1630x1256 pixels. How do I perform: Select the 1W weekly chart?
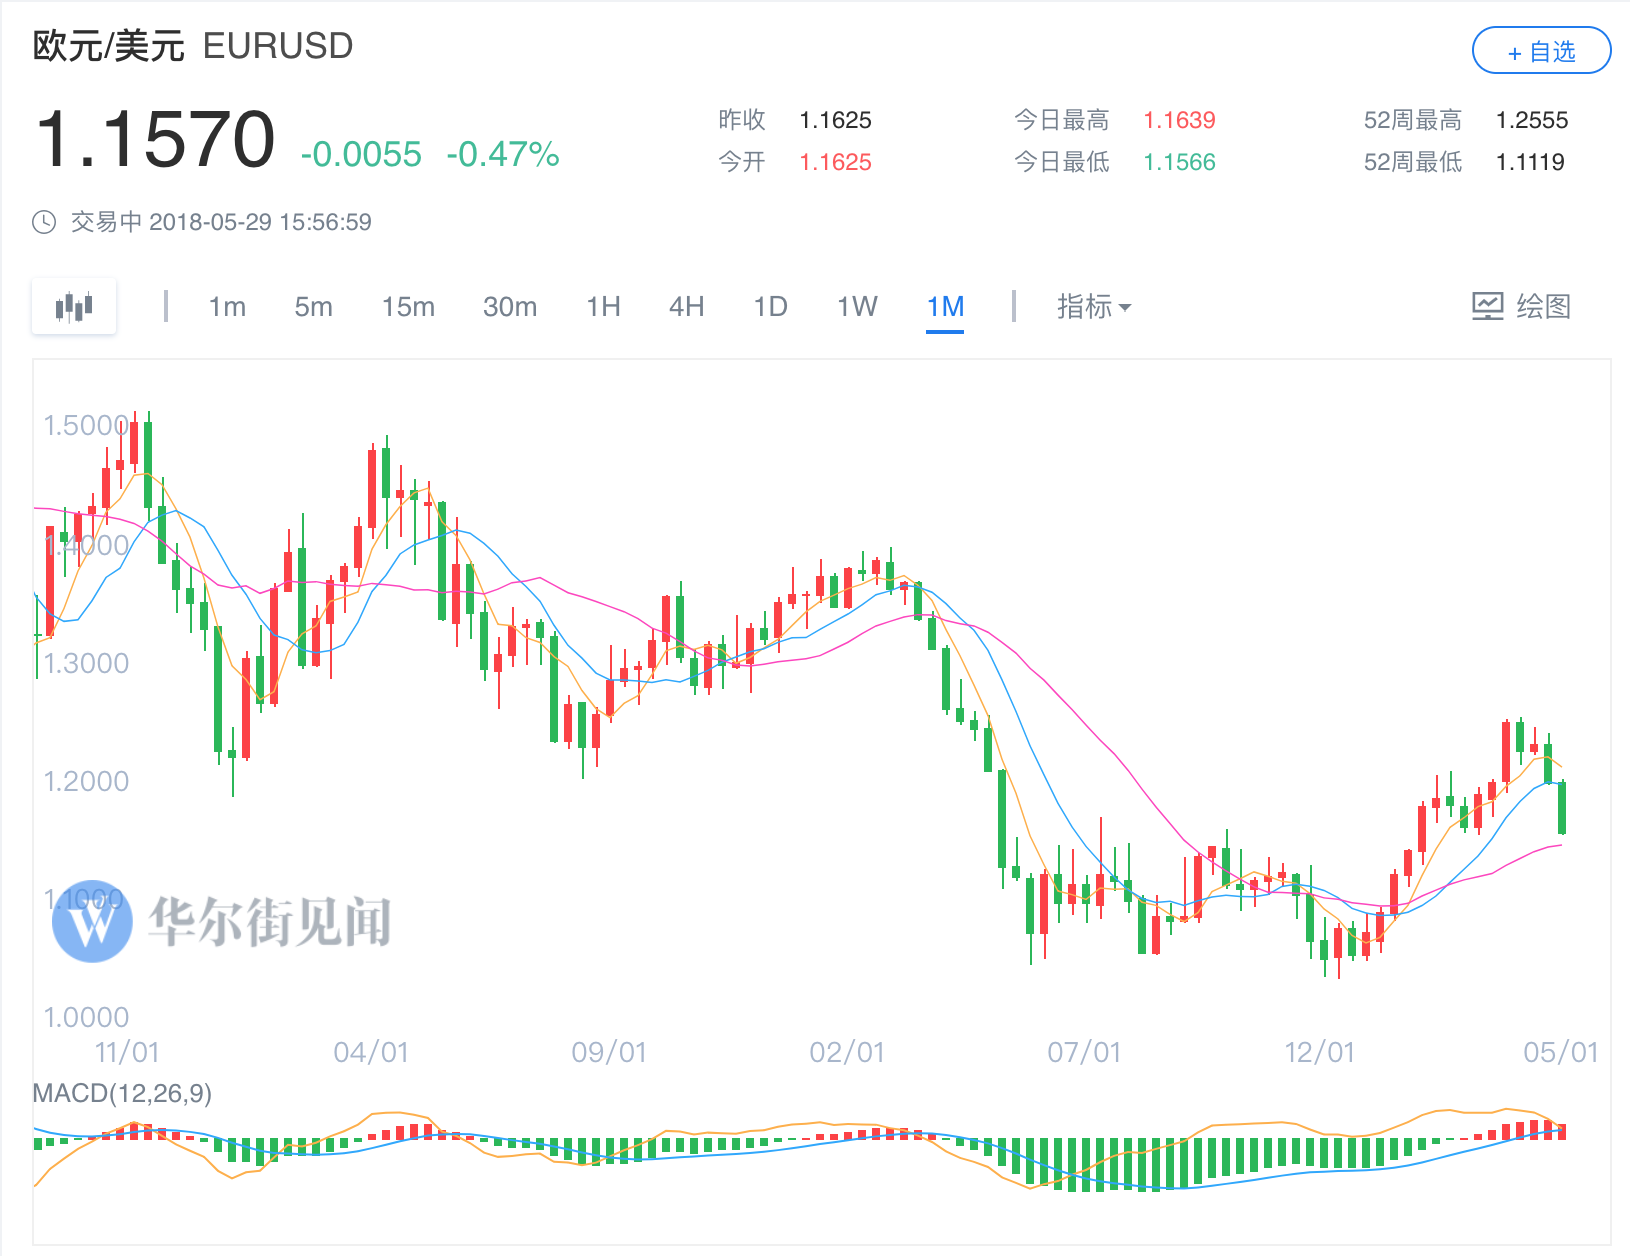857,306
